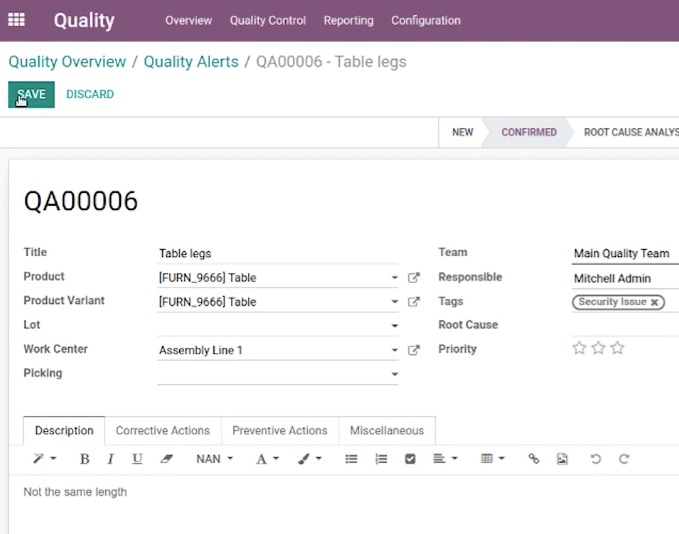Open the NAN font size dropdown
Image resolution: width=679 pixels, height=534 pixels.
coord(214,459)
